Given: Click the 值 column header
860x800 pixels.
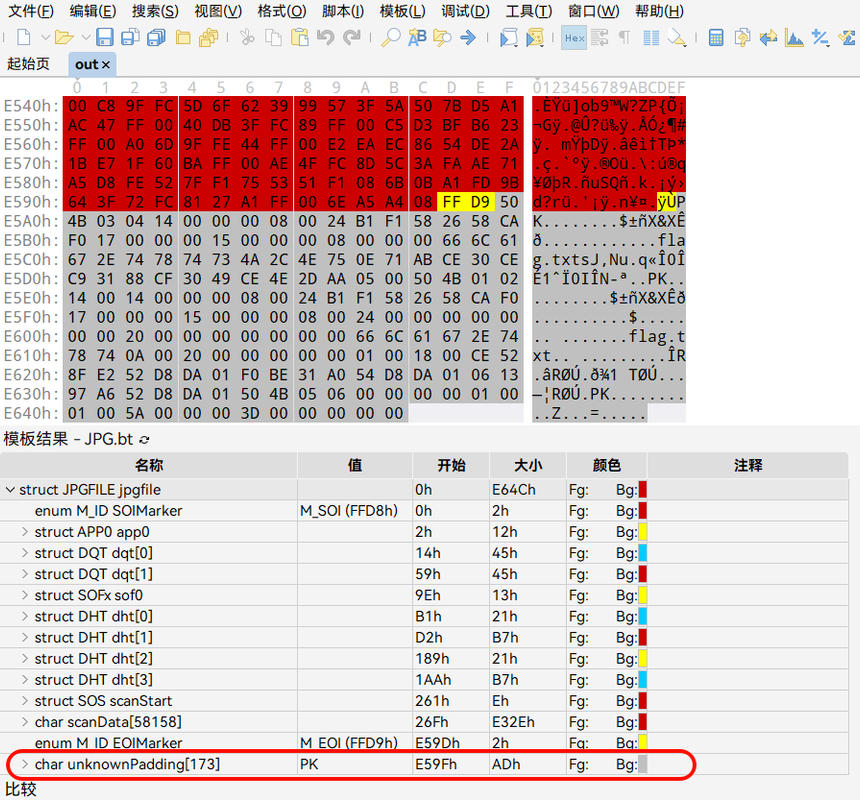Looking at the screenshot, I should [355, 466].
